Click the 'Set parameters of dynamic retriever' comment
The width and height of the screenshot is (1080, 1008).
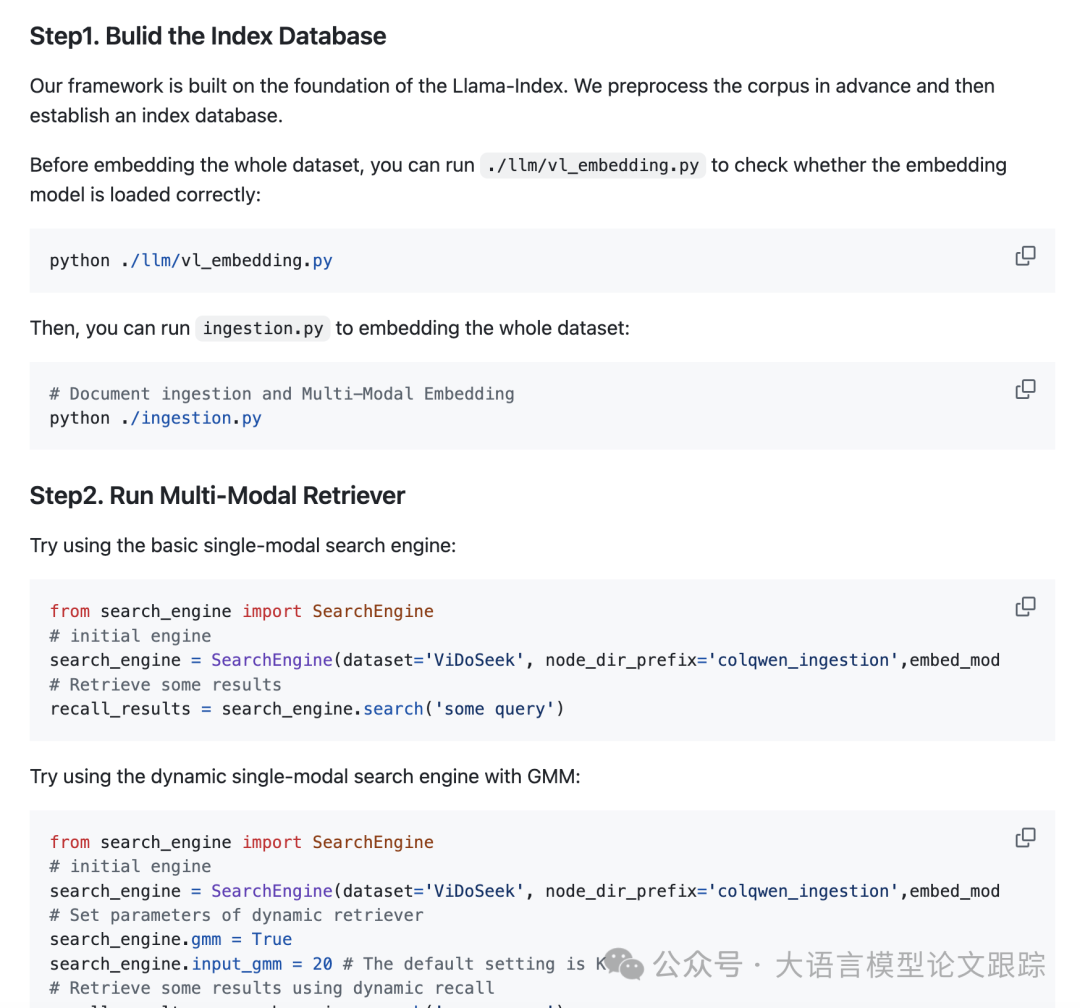236,915
